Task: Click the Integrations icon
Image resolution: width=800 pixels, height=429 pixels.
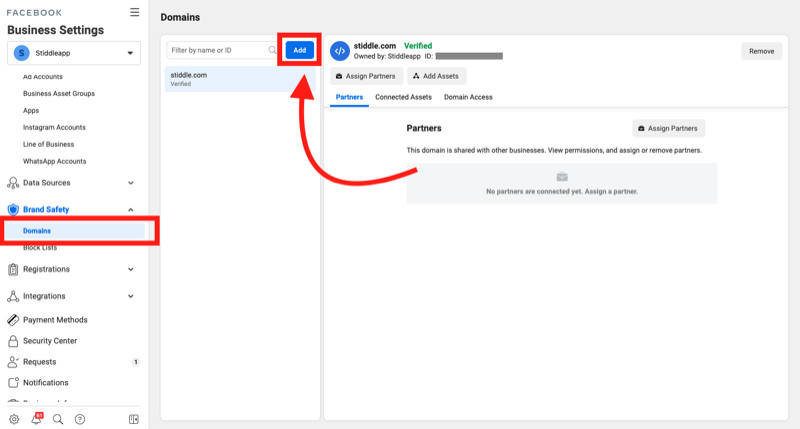Action: [13, 296]
